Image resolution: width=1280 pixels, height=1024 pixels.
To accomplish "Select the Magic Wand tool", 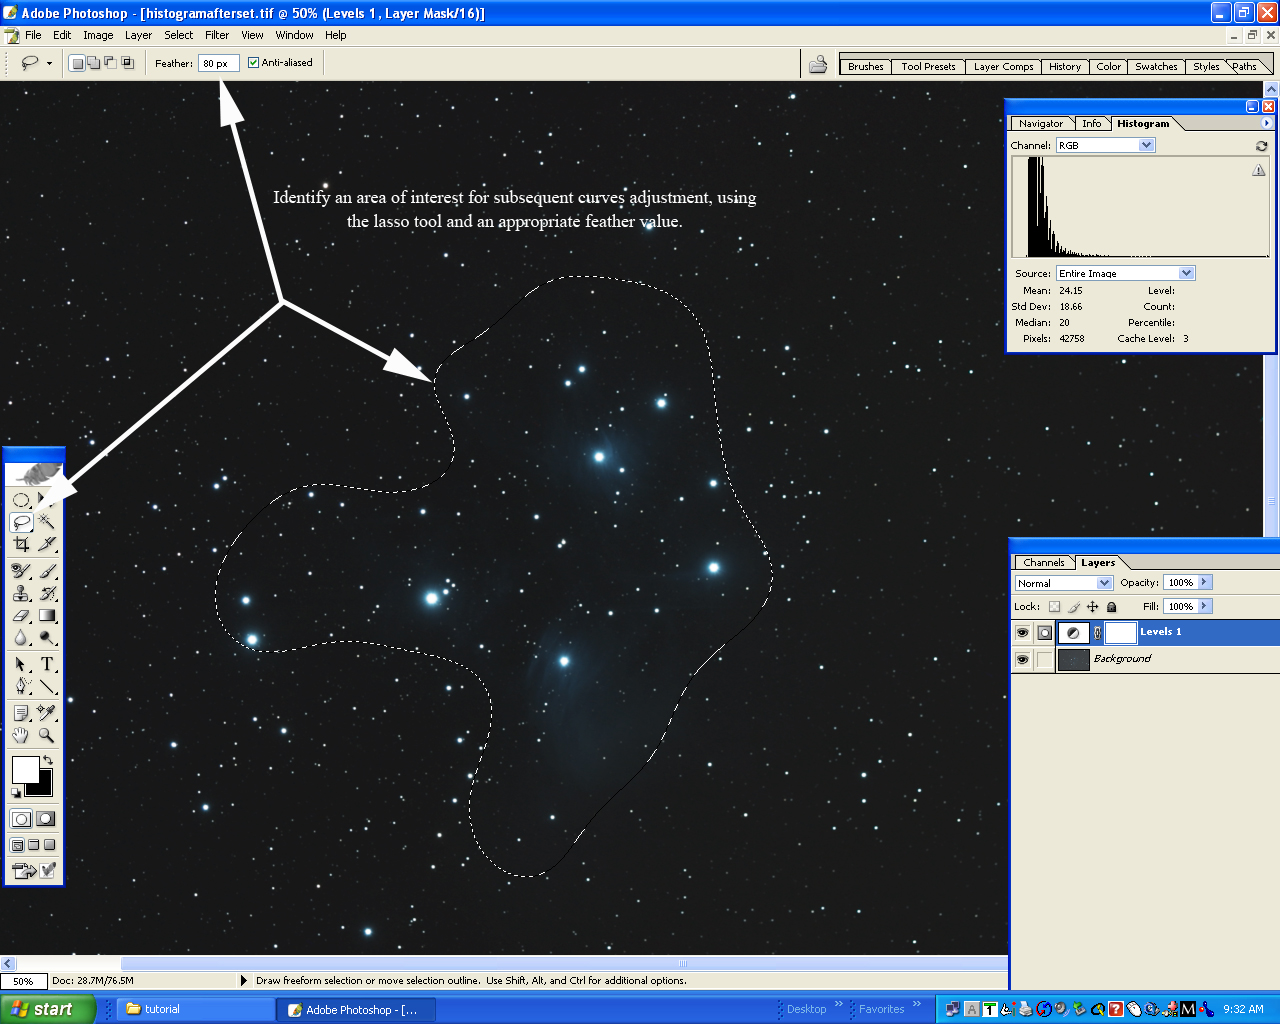I will pos(47,521).
